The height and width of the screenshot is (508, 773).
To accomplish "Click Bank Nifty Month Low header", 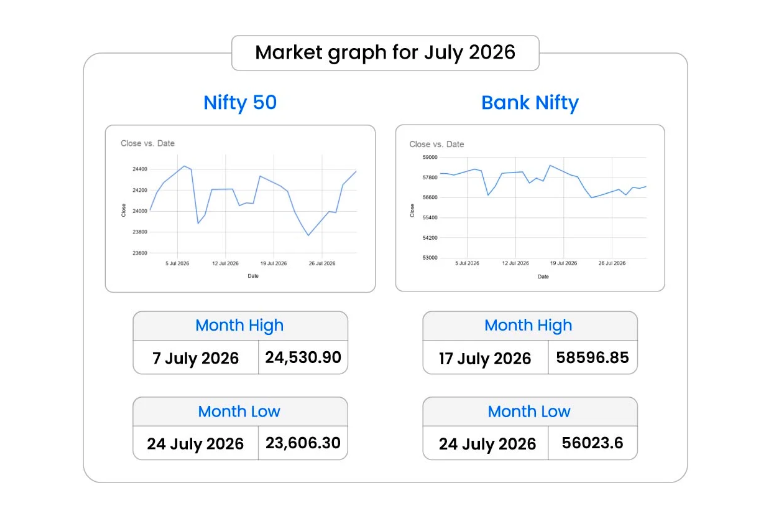I will pos(529,411).
